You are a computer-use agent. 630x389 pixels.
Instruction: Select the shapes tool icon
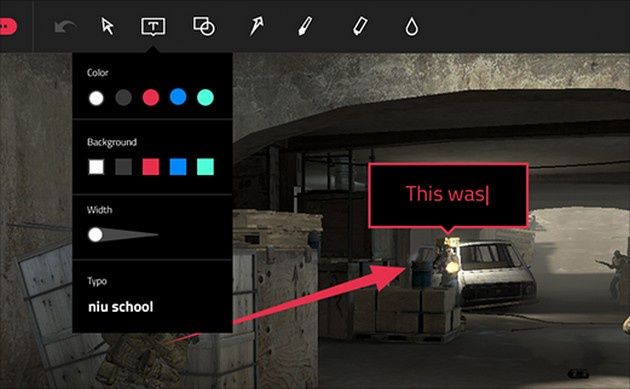204,27
